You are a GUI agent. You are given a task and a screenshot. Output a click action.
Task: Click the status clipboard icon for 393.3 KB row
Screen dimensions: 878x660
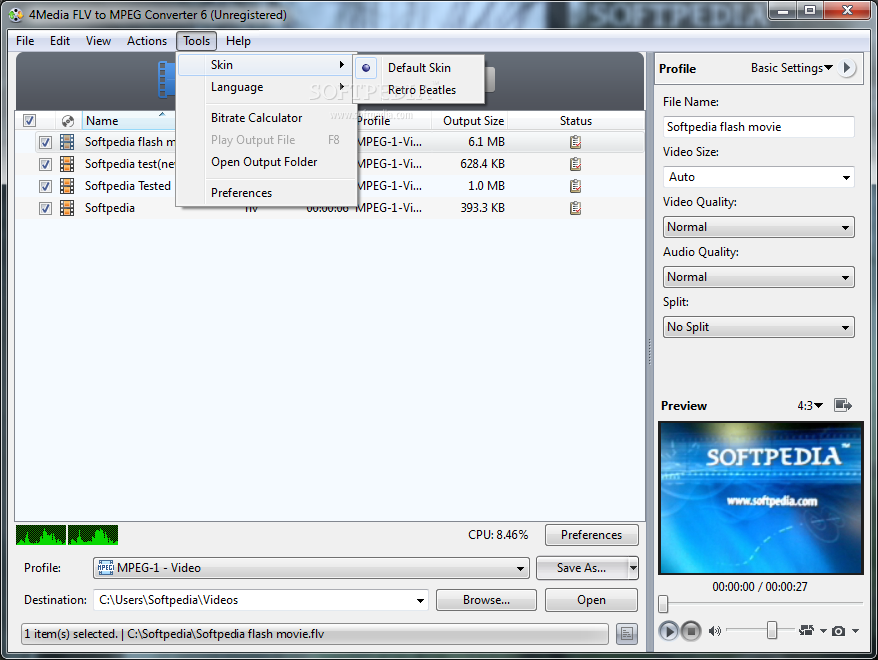click(x=575, y=208)
